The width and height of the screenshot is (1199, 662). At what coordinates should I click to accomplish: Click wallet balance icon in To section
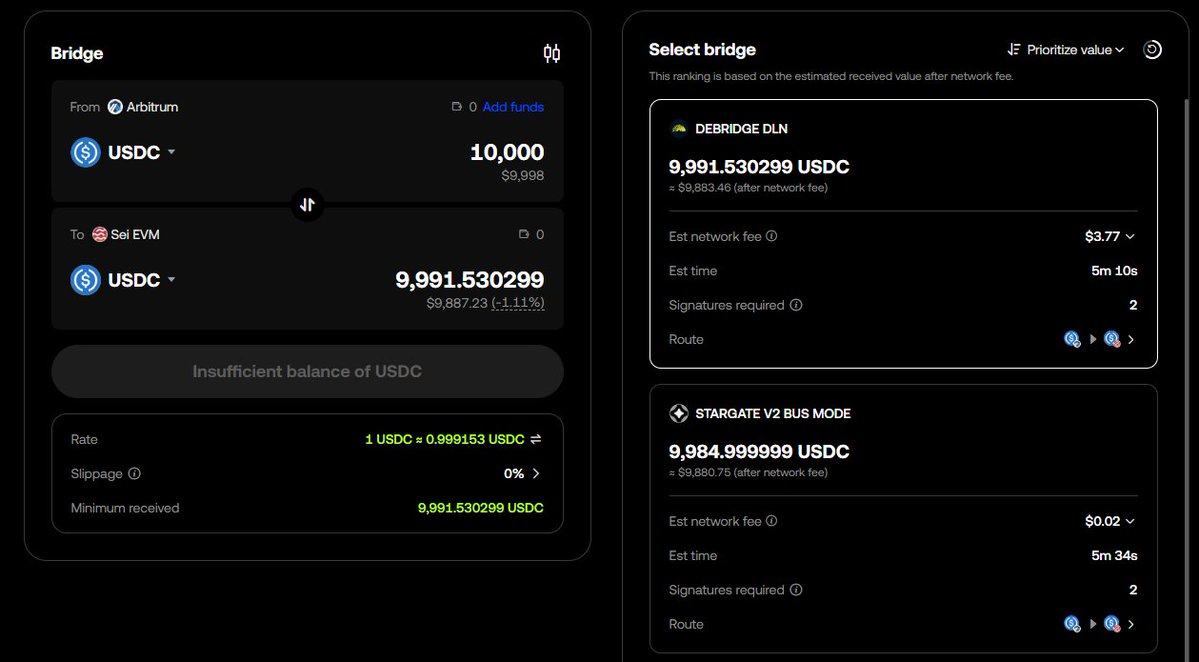tap(524, 235)
